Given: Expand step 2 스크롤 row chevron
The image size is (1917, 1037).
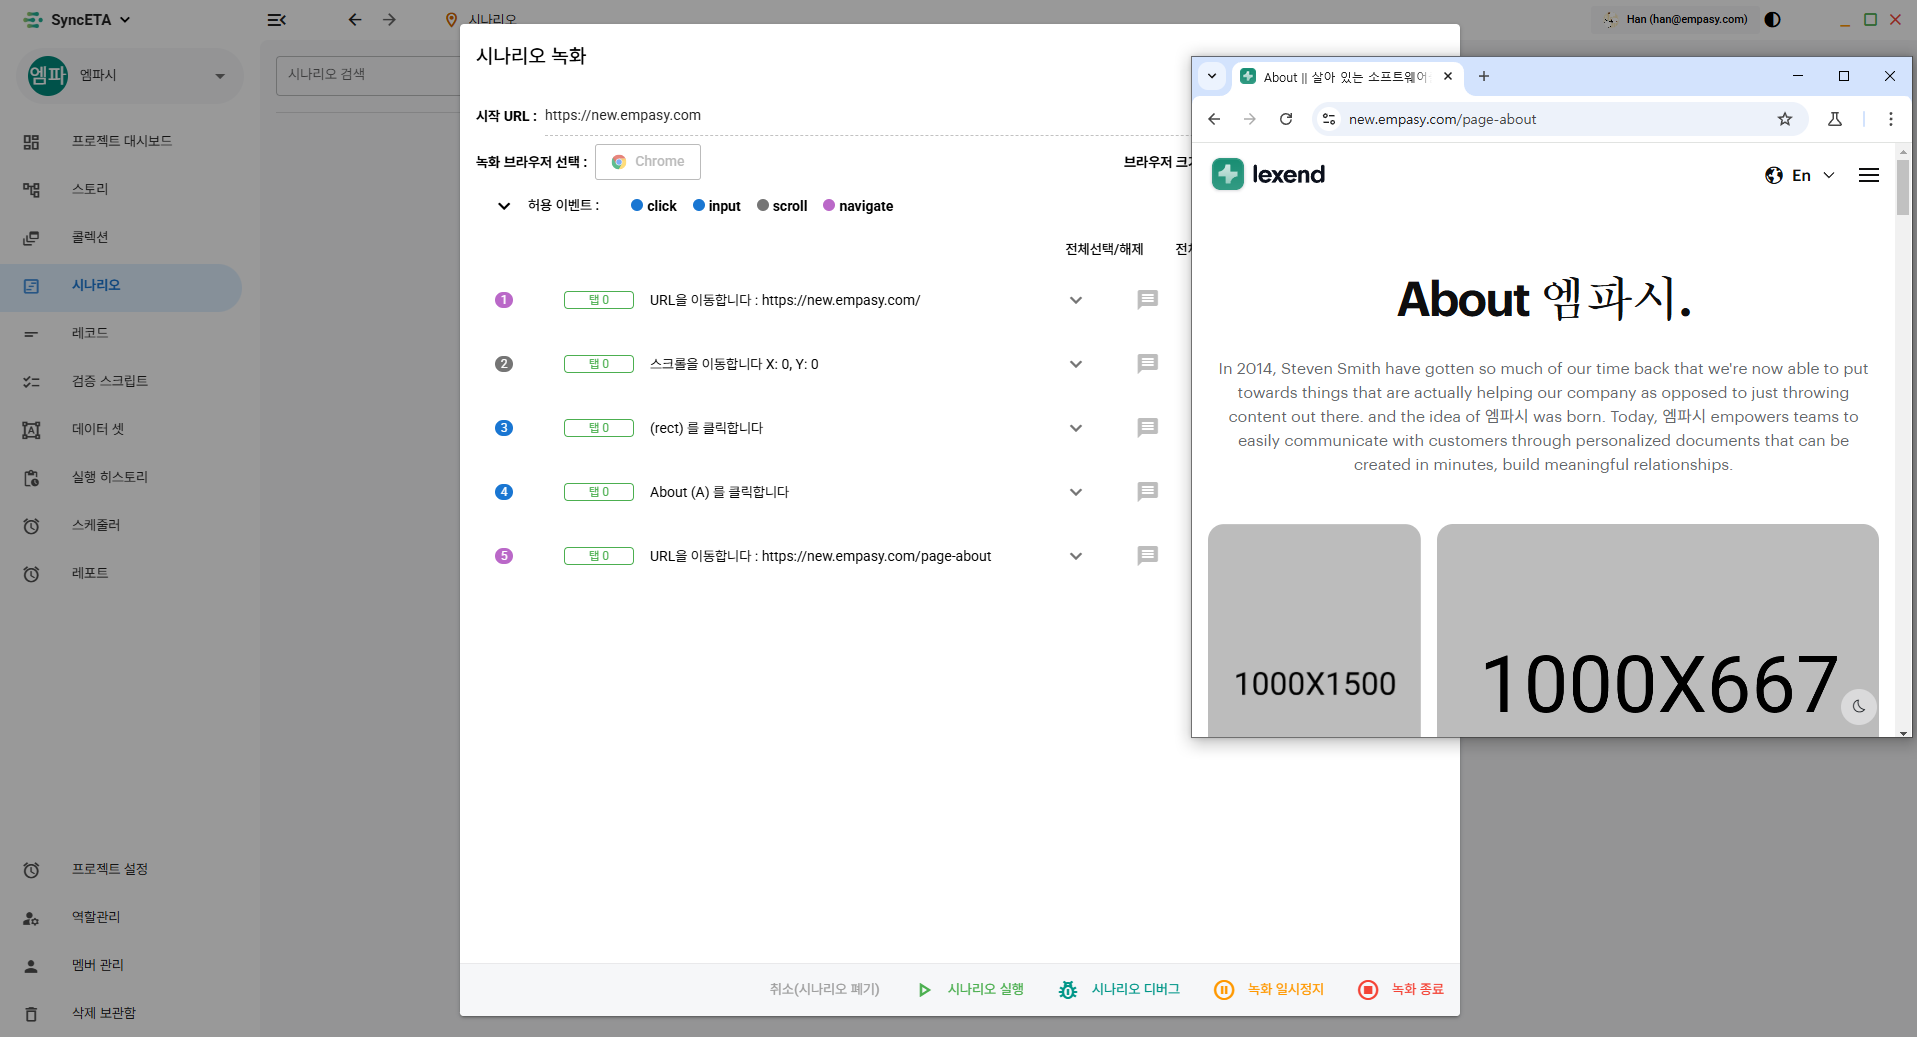Looking at the screenshot, I should pos(1076,364).
